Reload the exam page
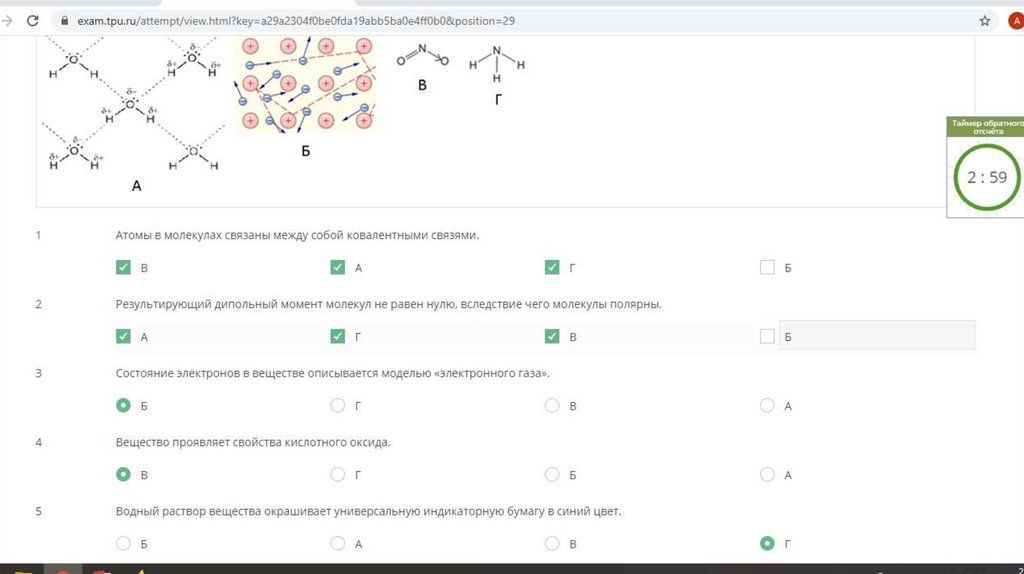Screen dimensions: 1024x574 32,21
